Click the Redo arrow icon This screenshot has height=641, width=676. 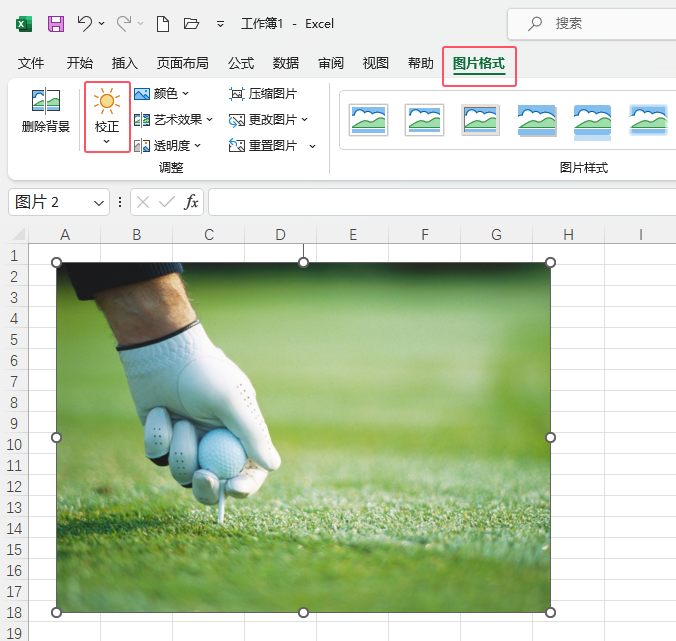coord(124,24)
